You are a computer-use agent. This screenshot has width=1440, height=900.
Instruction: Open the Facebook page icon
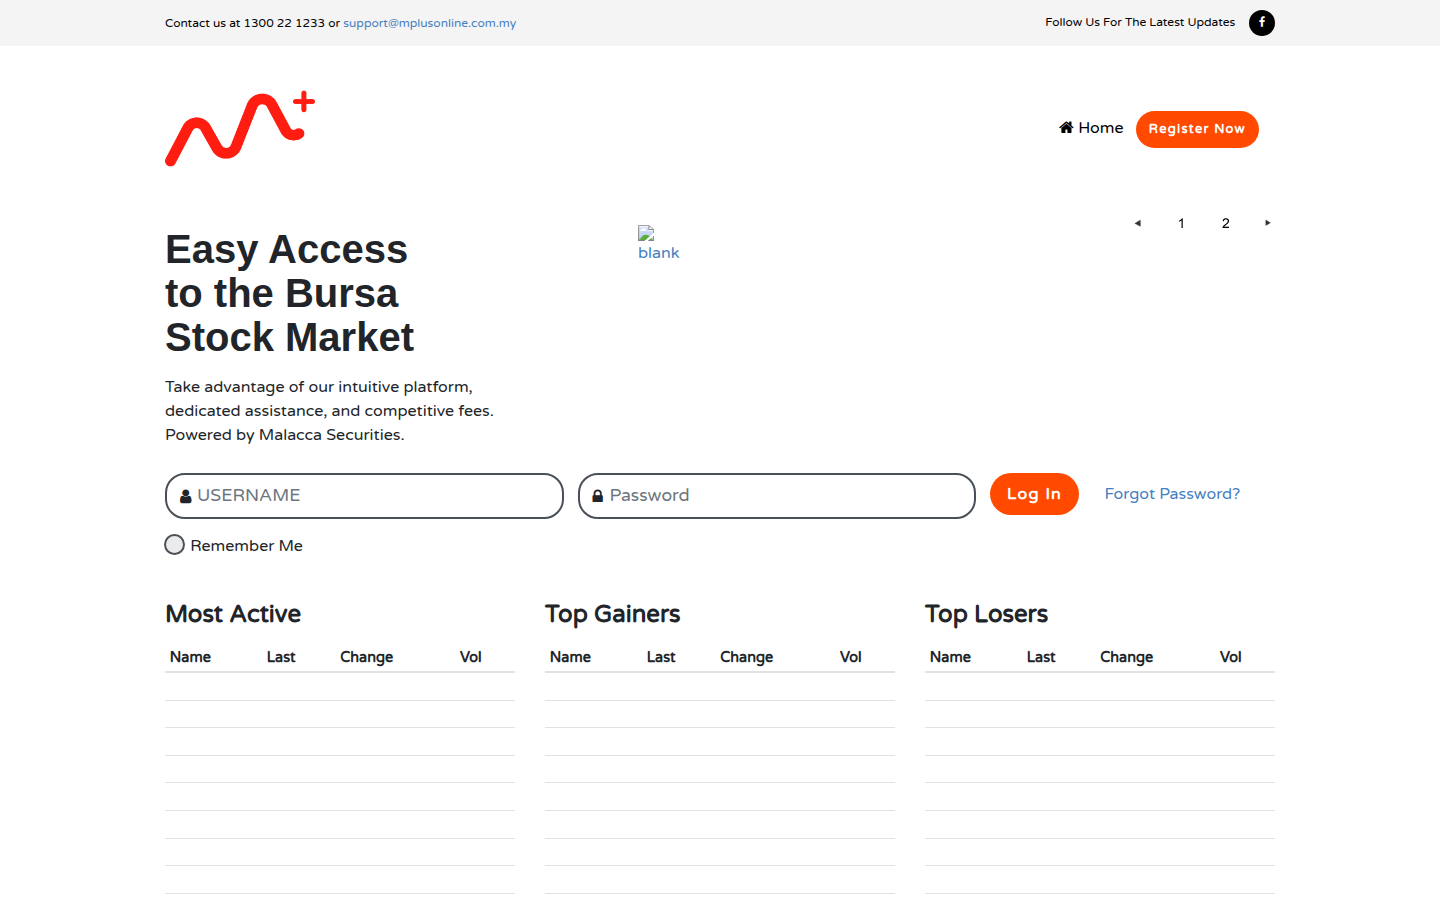pos(1262,22)
